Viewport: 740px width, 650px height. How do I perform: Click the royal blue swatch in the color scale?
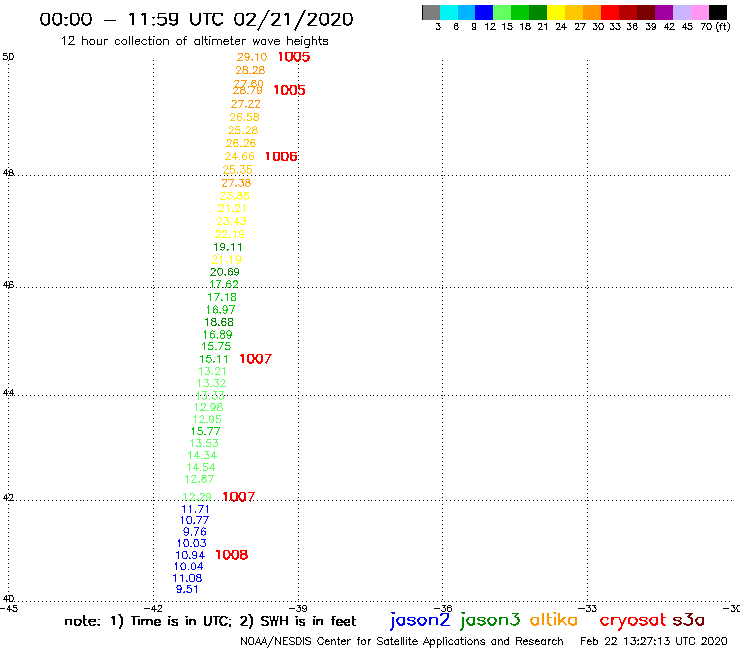coord(484,13)
